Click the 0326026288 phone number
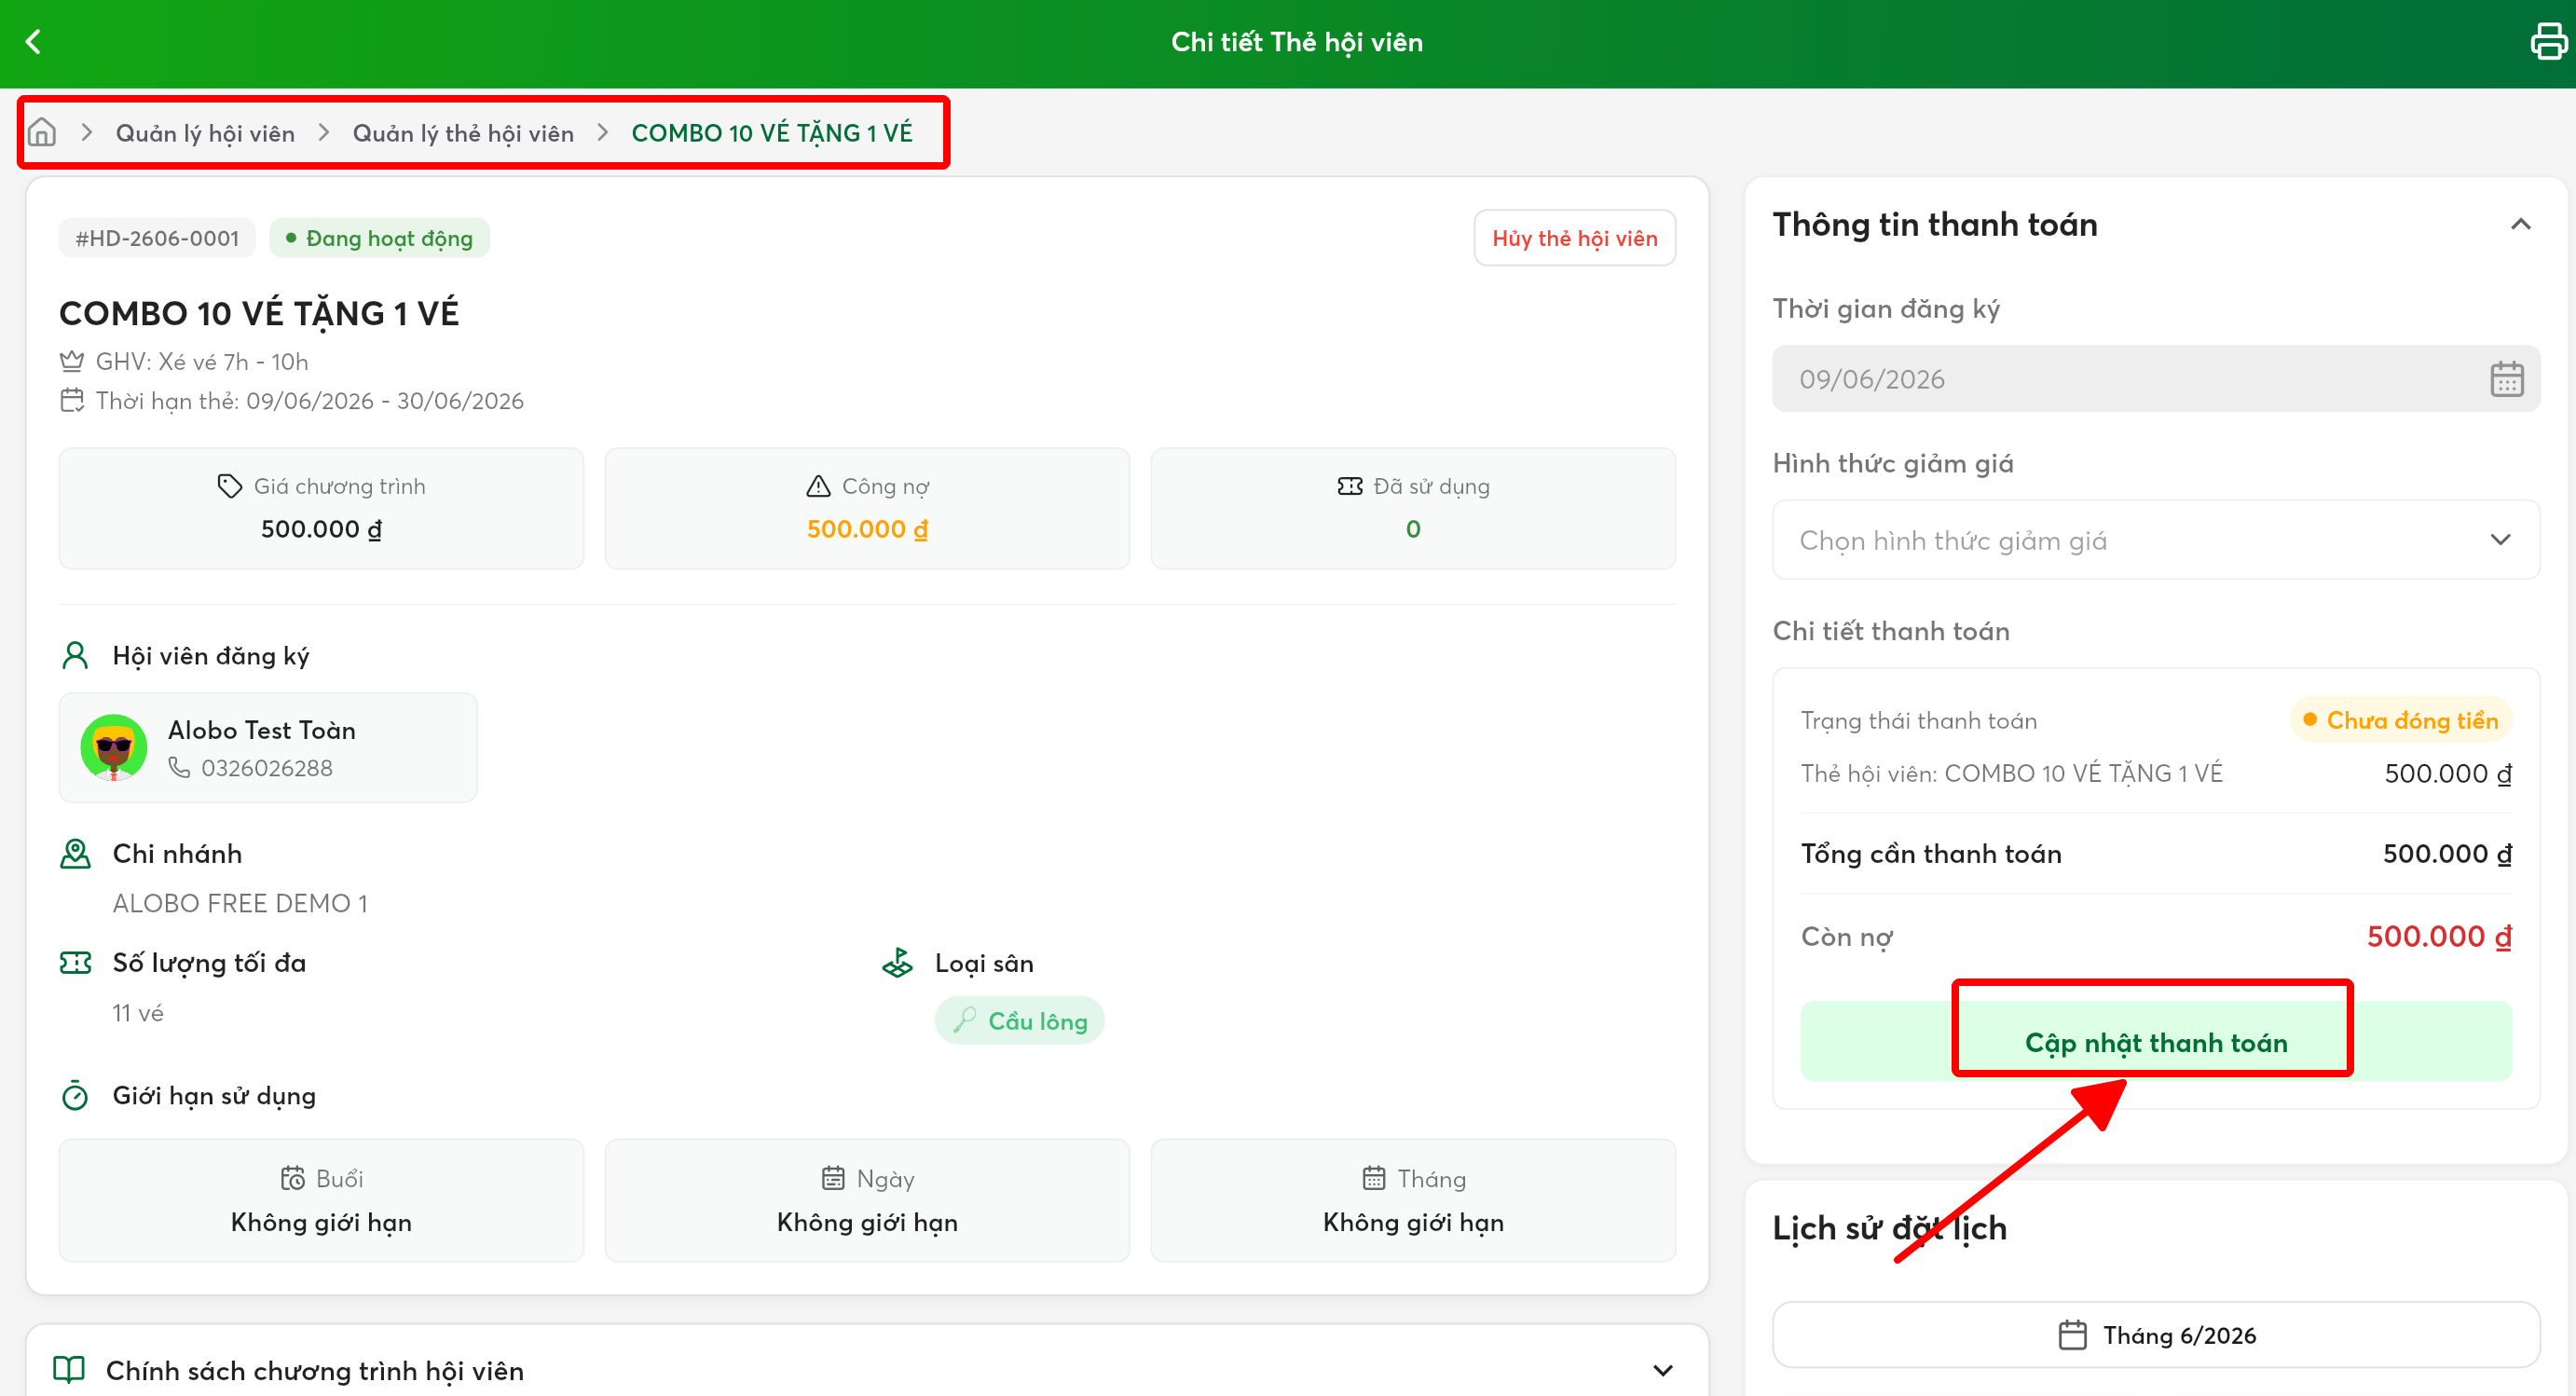Image resolution: width=2576 pixels, height=1396 pixels. (x=266, y=767)
